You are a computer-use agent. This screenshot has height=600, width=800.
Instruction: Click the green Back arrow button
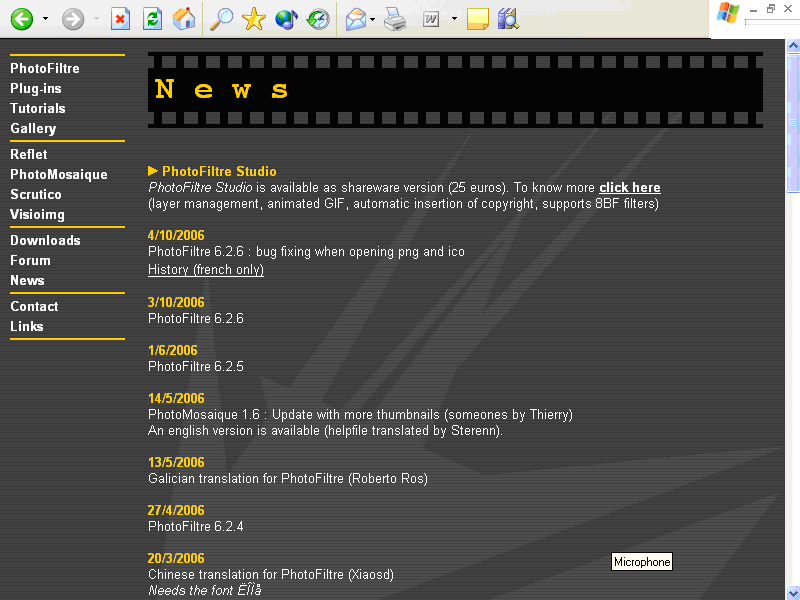point(22,19)
